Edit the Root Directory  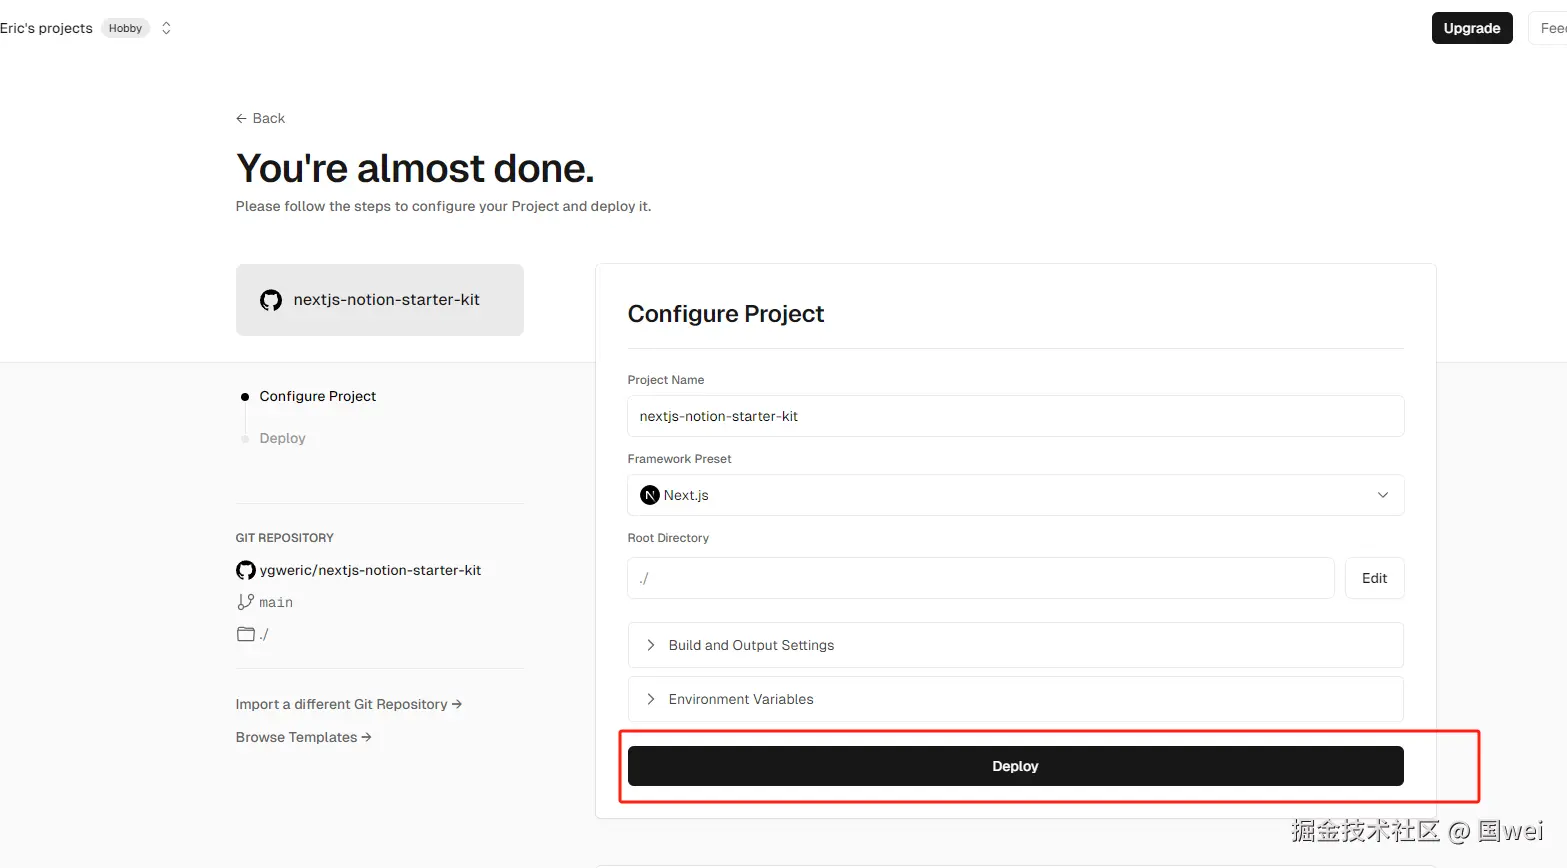pyautogui.click(x=1374, y=578)
